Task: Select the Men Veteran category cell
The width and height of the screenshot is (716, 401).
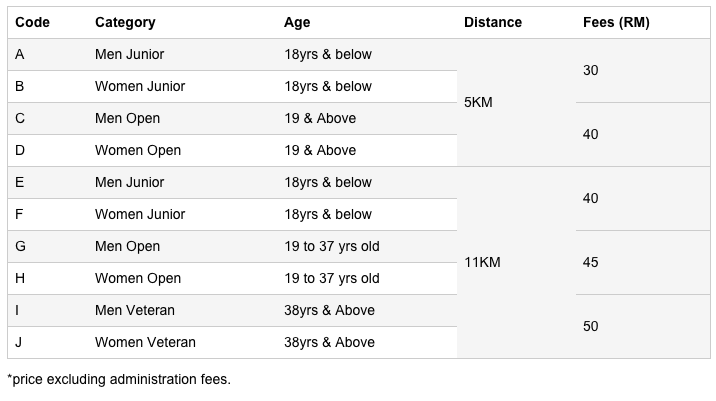Action: click(135, 310)
